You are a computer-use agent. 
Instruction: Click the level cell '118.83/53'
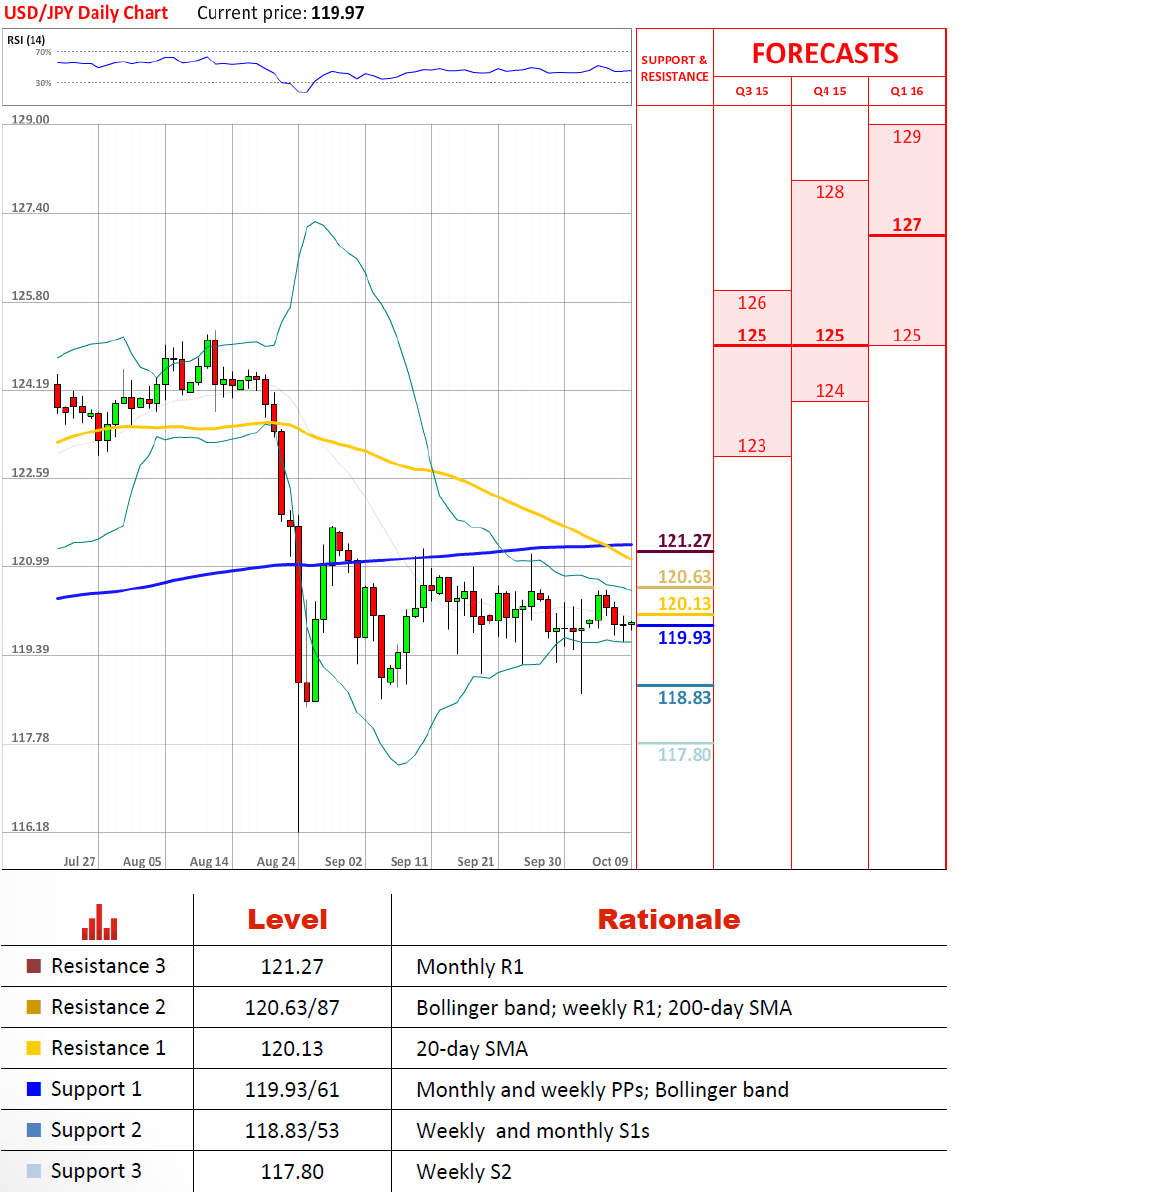coord(292,1131)
